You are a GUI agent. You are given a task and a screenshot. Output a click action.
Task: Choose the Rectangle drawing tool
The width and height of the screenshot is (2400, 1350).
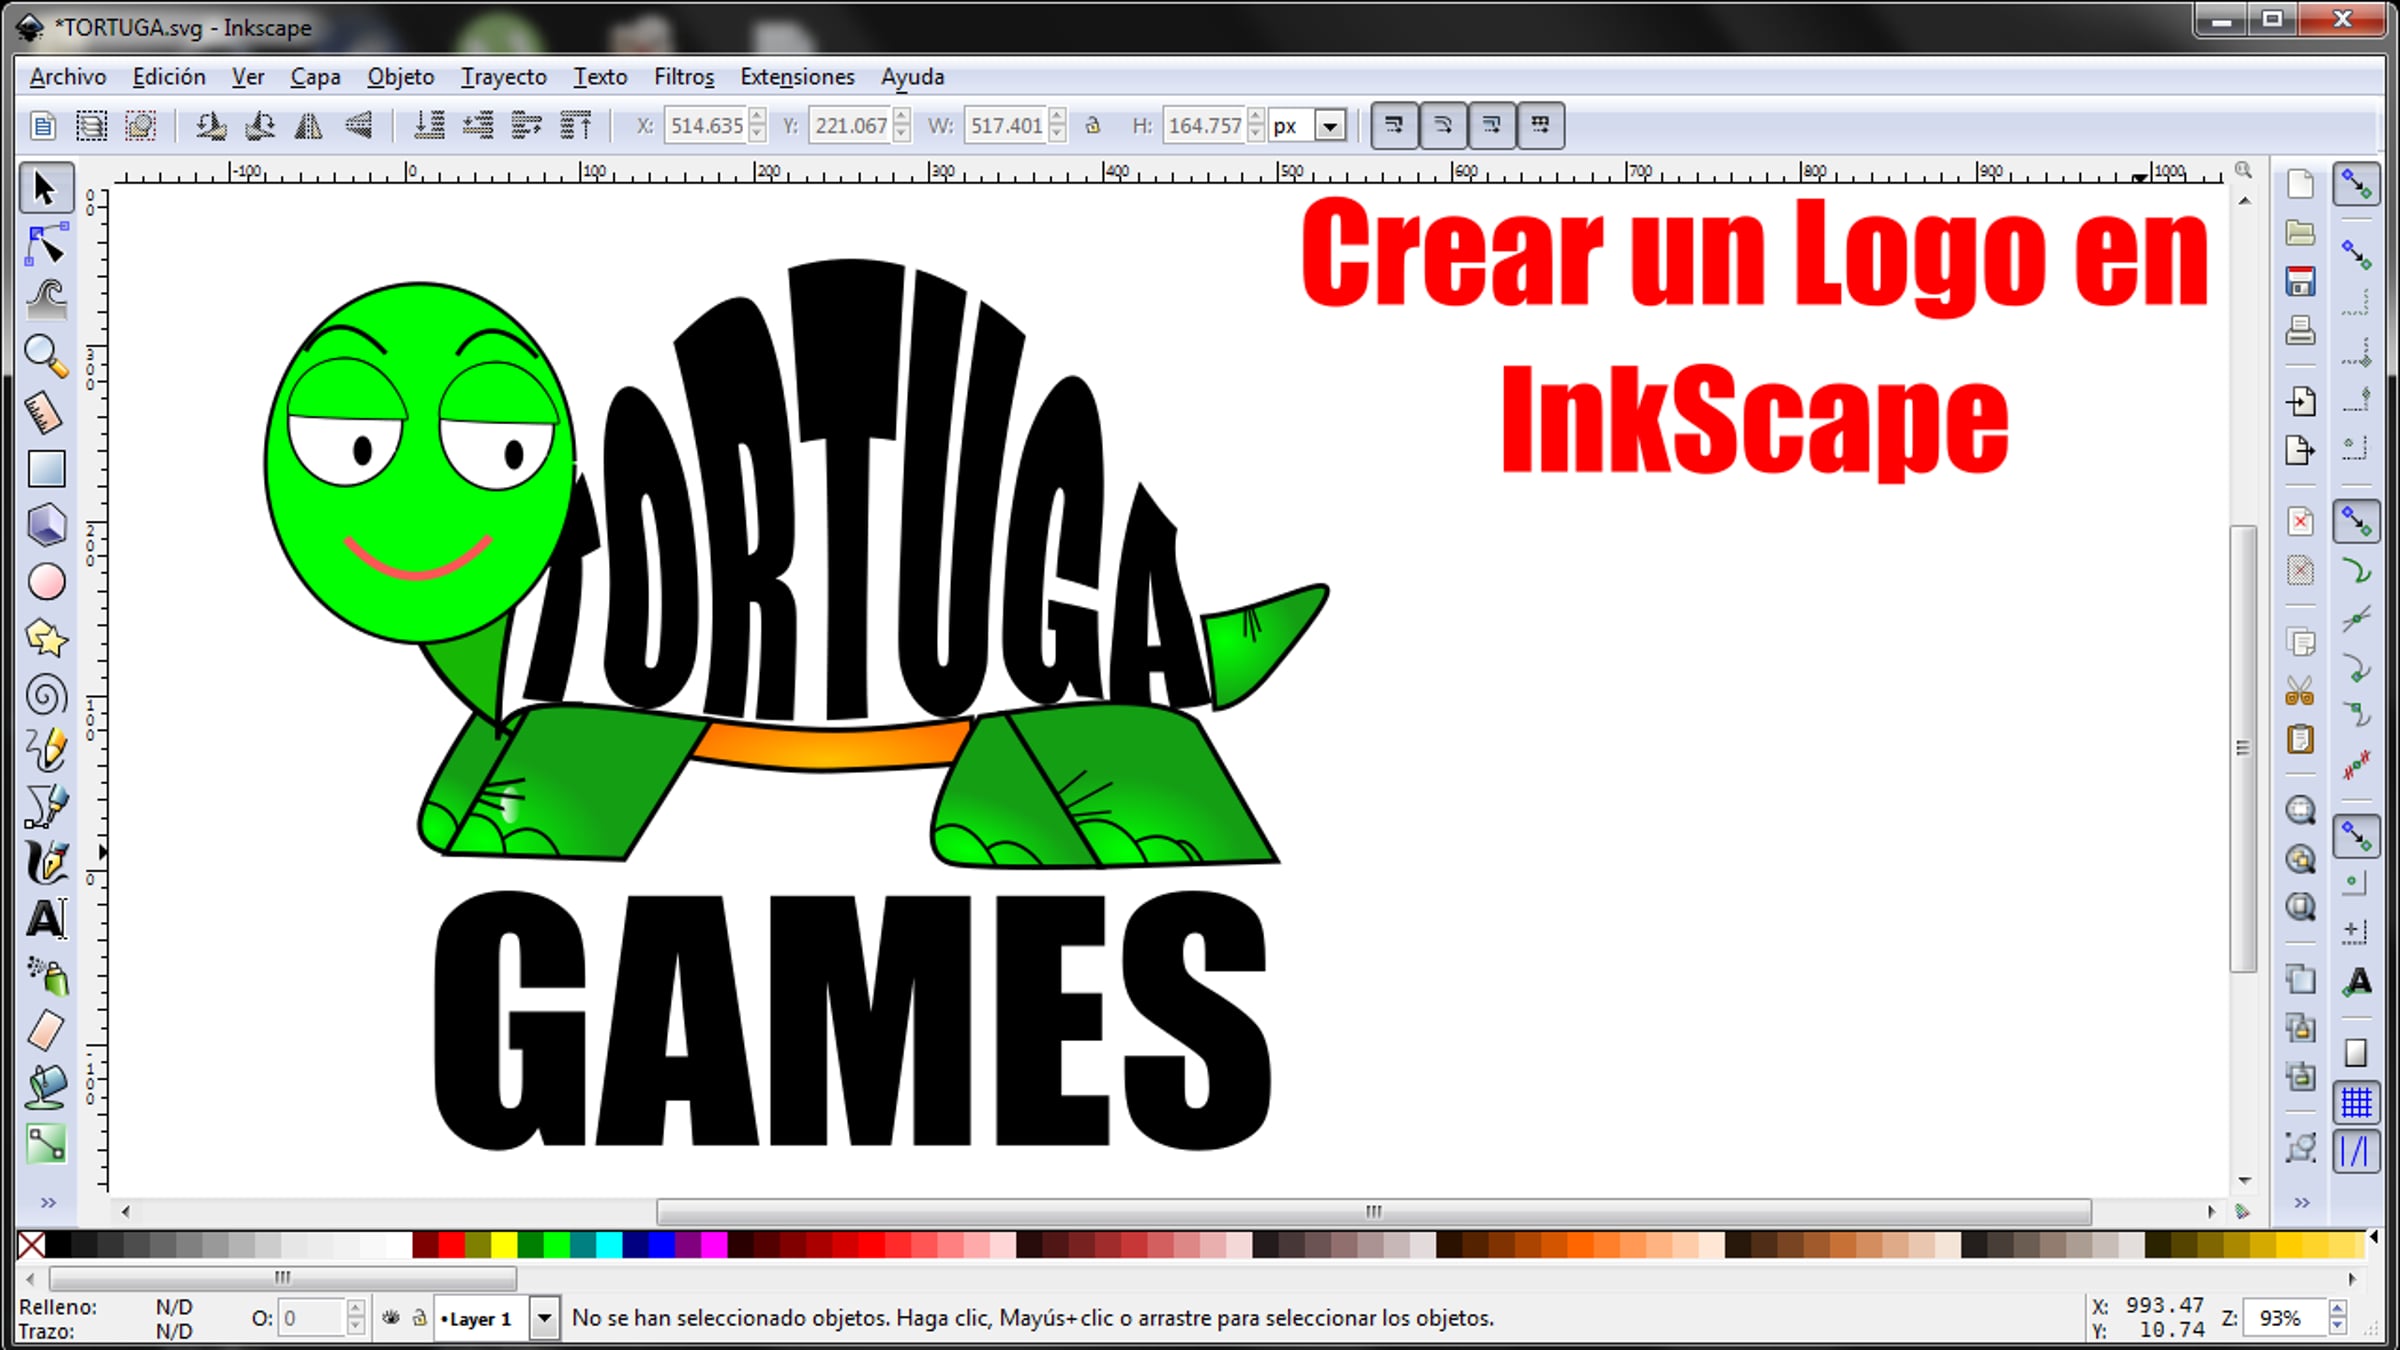(x=46, y=468)
